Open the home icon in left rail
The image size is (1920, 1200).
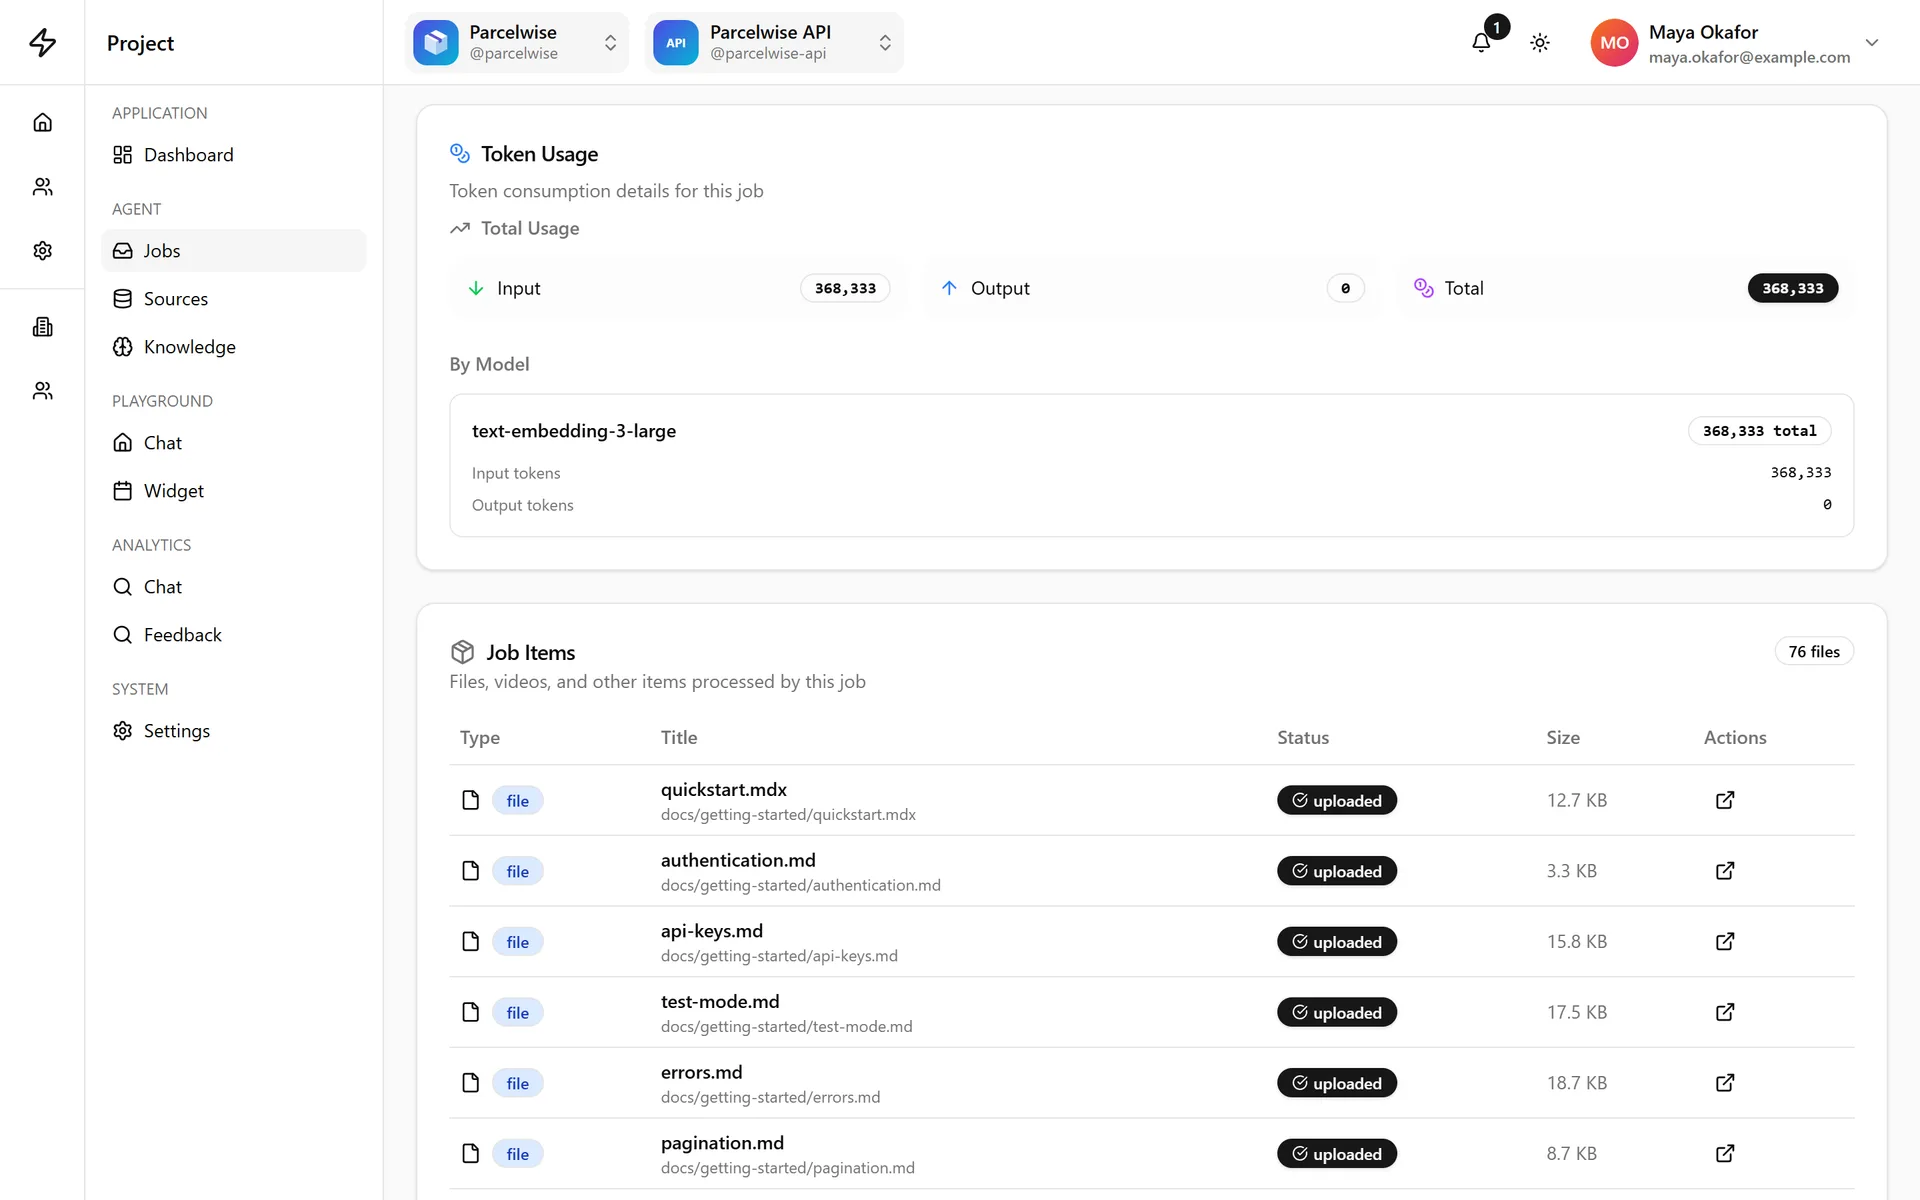click(42, 122)
